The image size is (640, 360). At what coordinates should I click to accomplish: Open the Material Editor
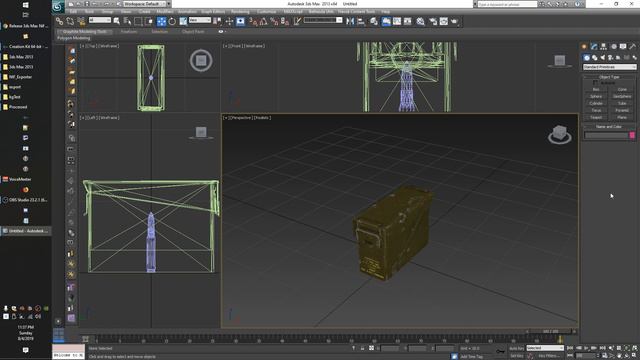(420, 21)
